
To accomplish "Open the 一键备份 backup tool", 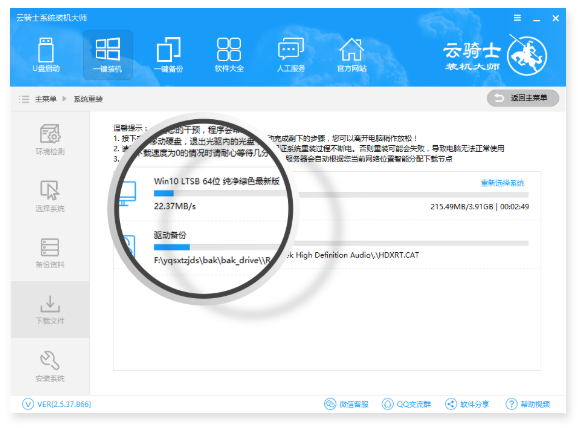I will [x=168, y=55].
